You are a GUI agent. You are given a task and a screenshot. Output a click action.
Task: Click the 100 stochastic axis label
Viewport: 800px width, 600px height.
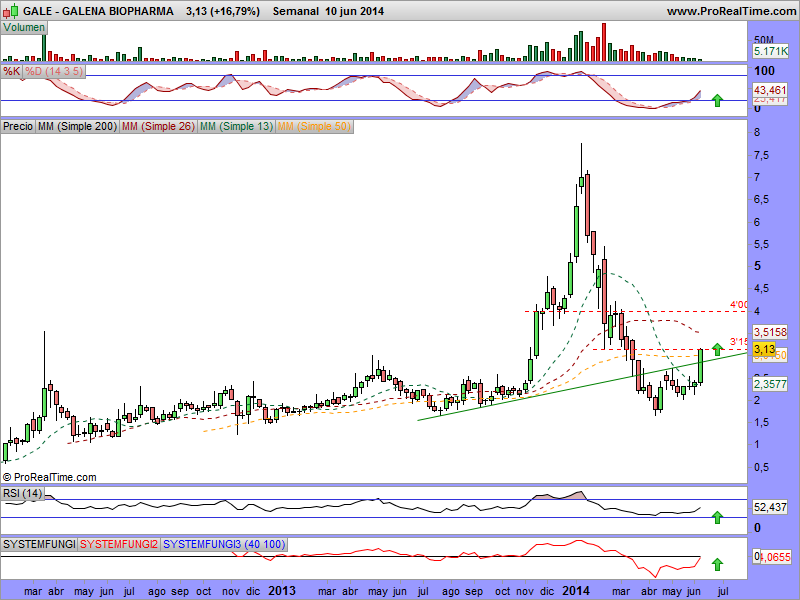pos(764,71)
